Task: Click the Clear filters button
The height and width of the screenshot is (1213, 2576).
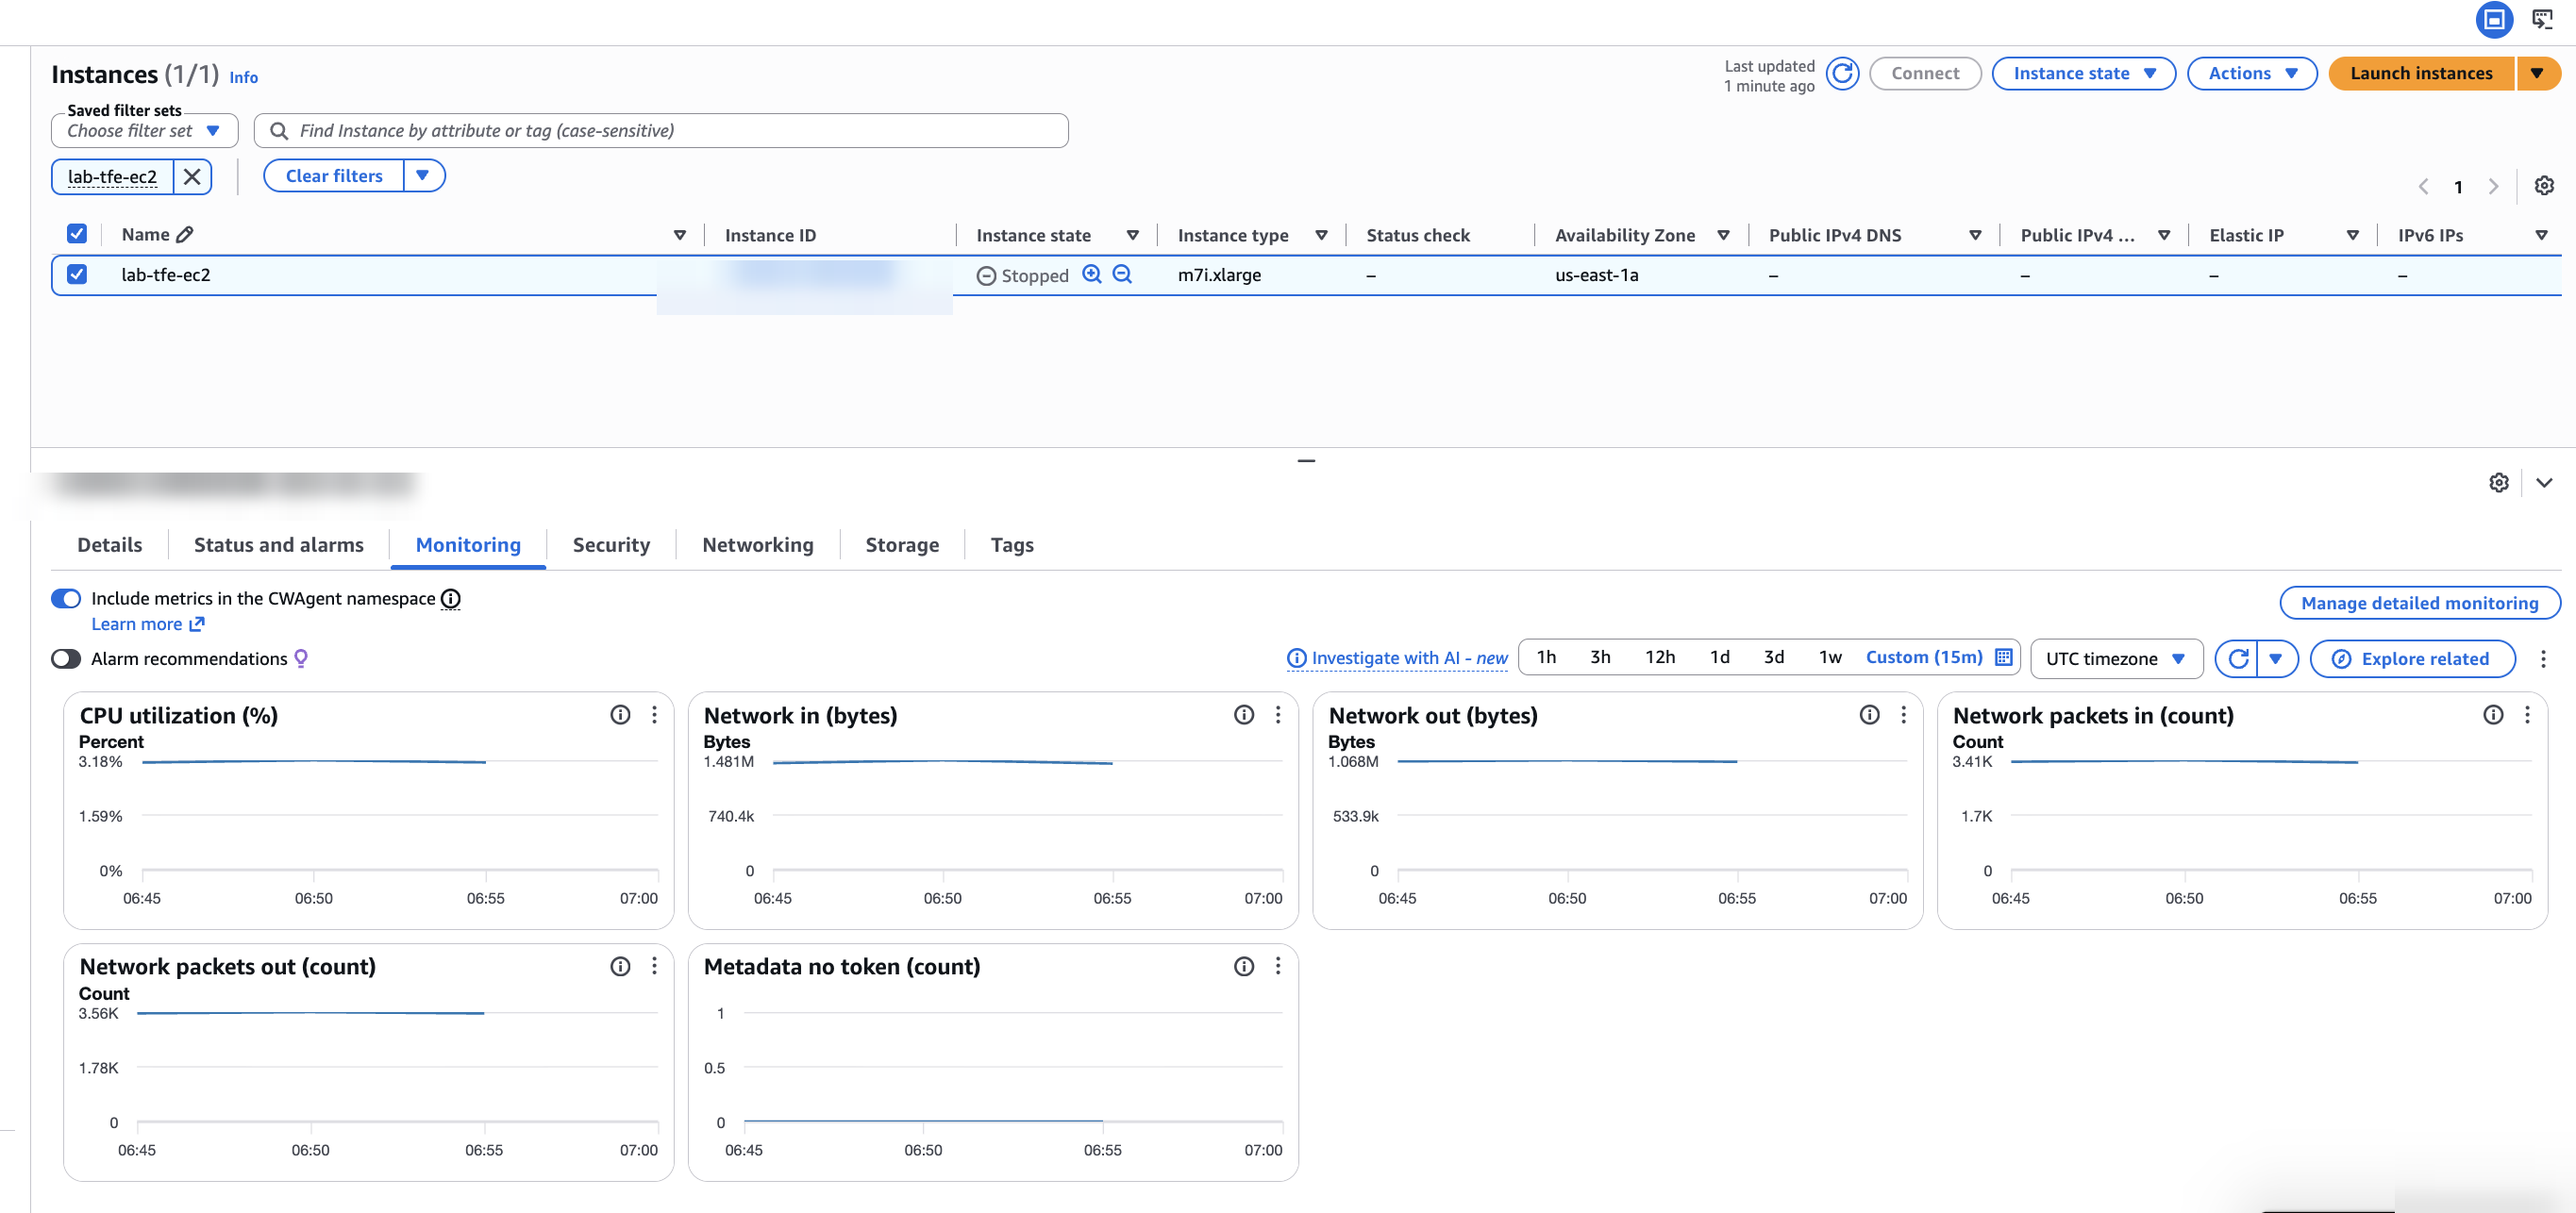Action: click(334, 176)
